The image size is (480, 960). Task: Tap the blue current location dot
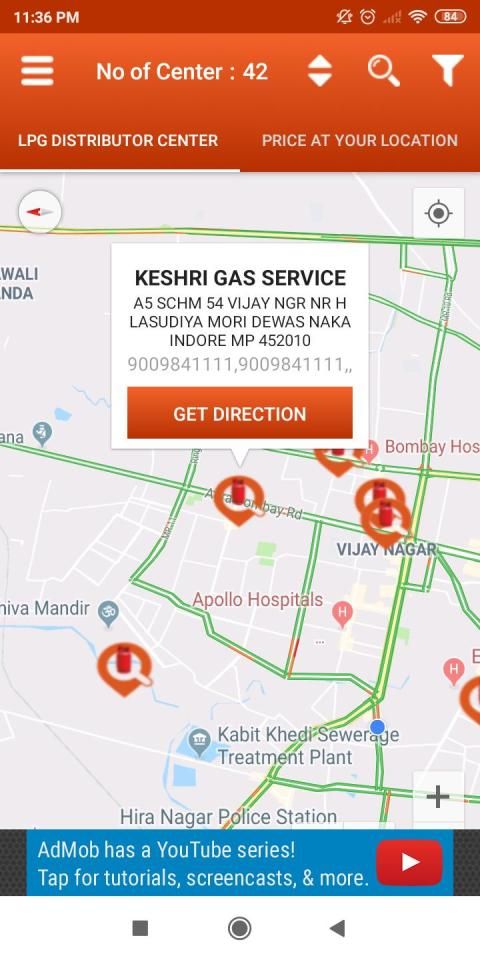(x=378, y=727)
